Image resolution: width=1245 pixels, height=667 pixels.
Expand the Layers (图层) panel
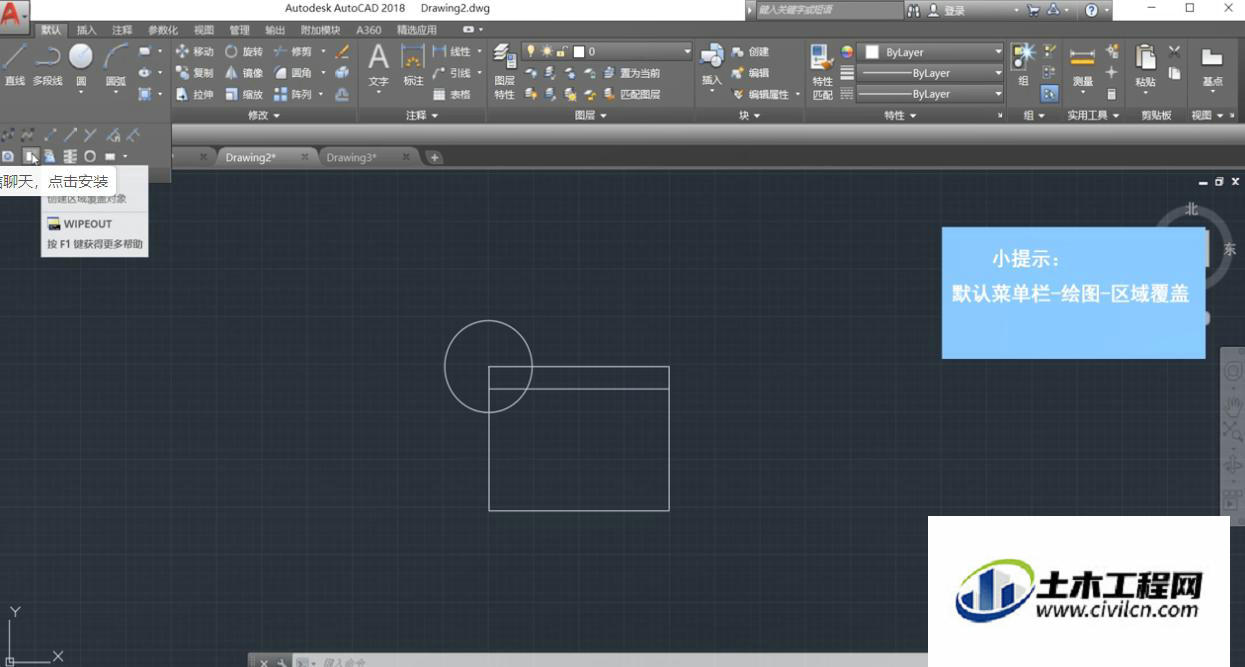point(591,116)
